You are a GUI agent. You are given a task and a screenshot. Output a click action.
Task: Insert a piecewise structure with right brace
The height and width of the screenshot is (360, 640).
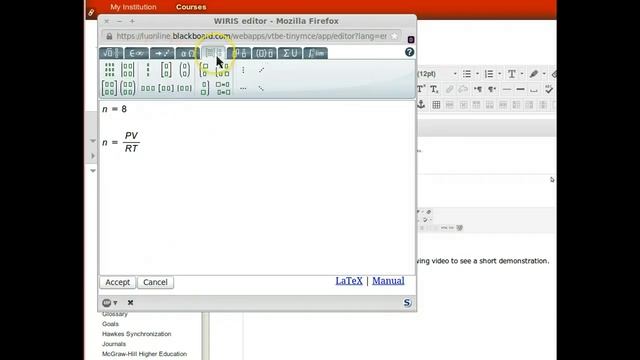(x=204, y=88)
